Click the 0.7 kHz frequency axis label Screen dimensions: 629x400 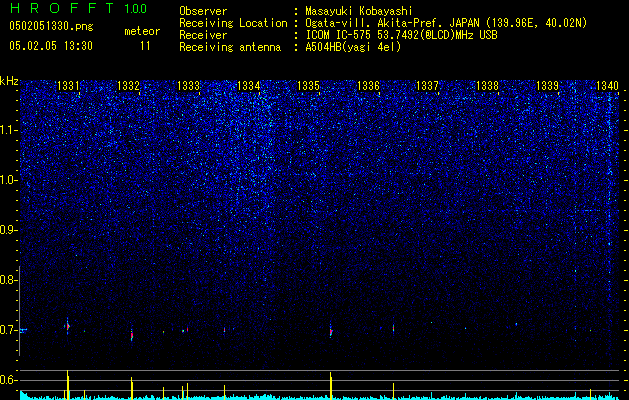8,330
